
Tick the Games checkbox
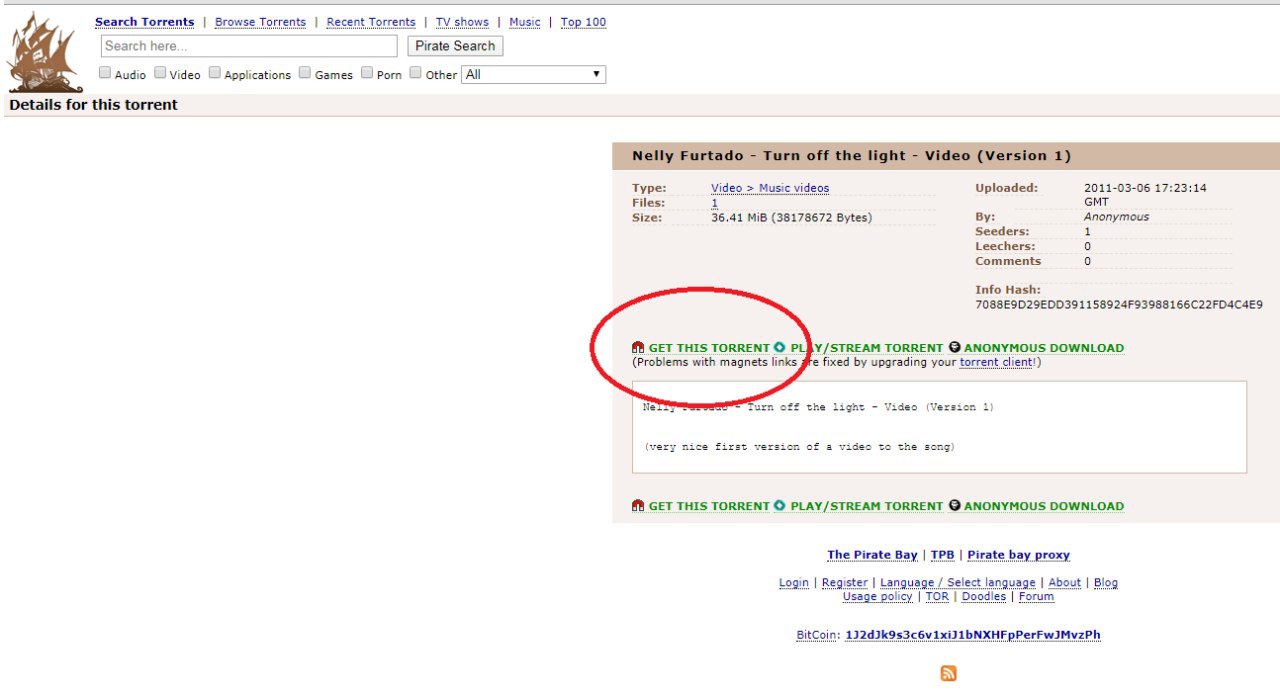pos(305,73)
